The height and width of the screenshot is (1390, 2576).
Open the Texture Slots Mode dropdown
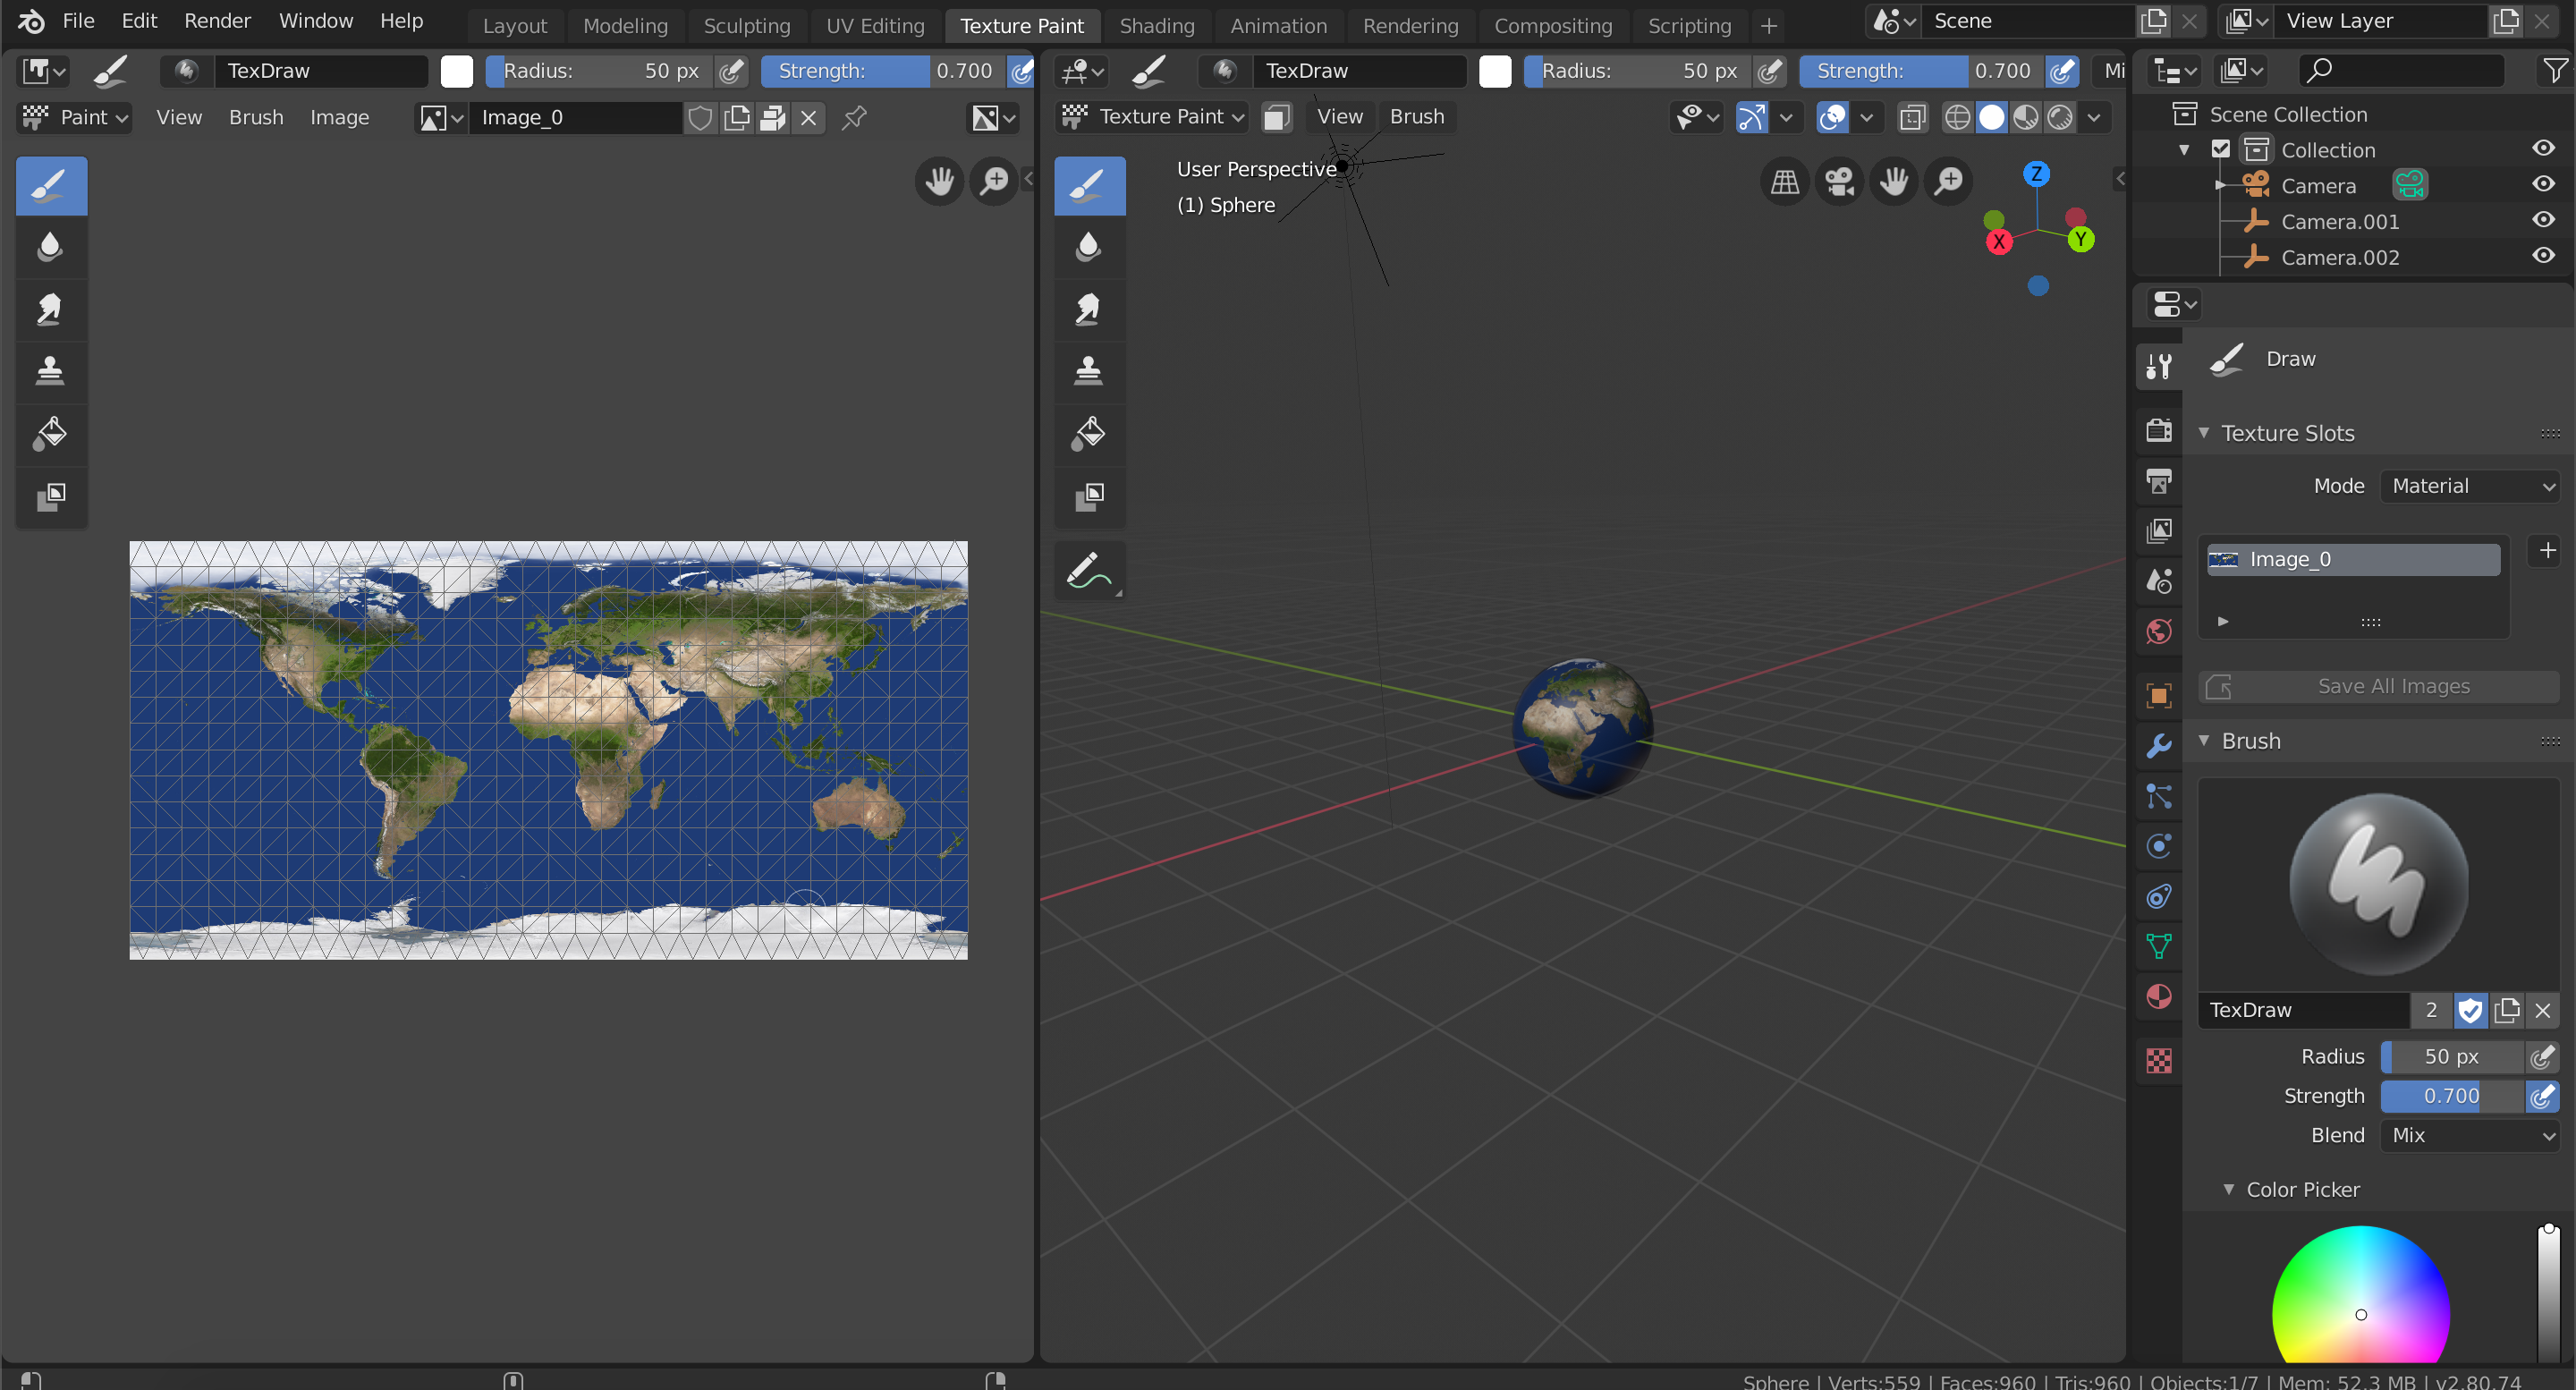[x=2470, y=486]
